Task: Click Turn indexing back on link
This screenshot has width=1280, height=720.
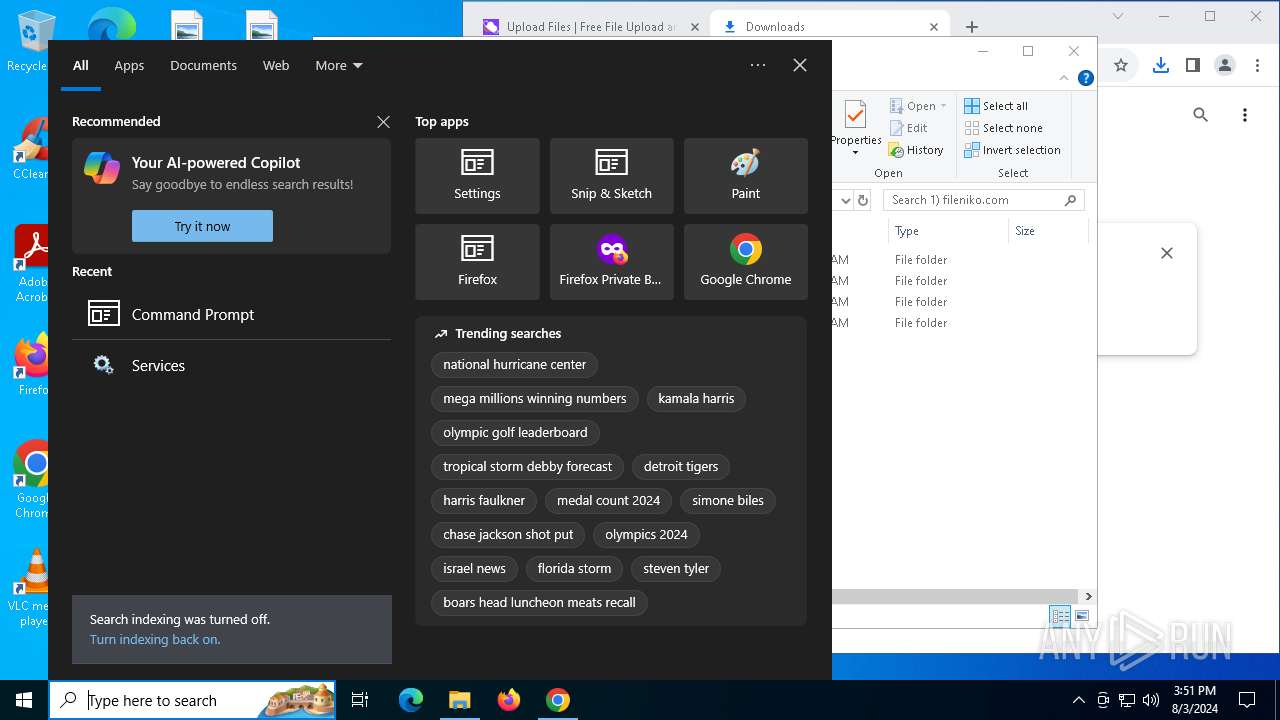Action: [155, 639]
